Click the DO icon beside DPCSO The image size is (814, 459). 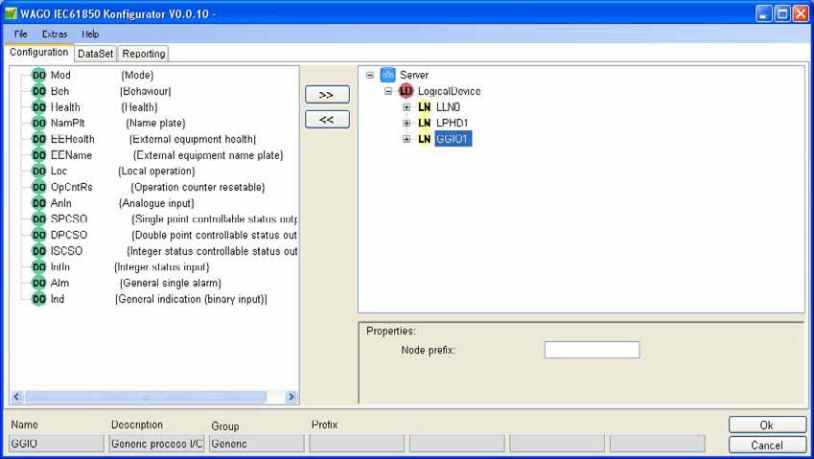(x=39, y=235)
